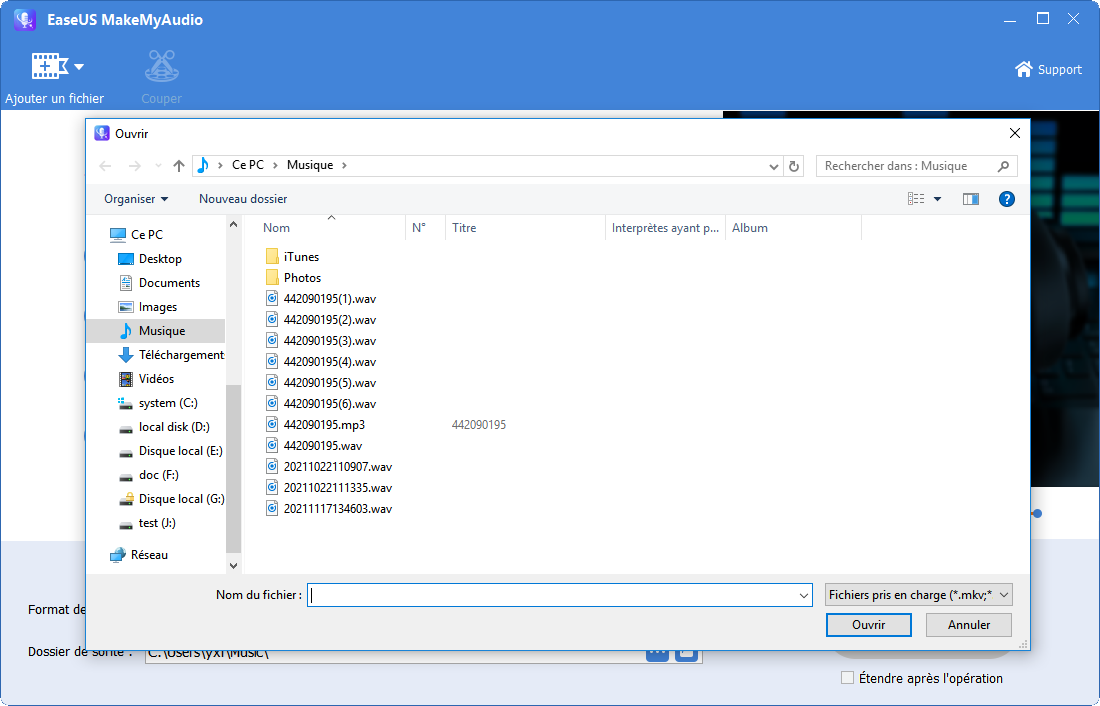The image size is (1100, 706).
Task: Select Images in navigation pane
Action: coord(147,307)
